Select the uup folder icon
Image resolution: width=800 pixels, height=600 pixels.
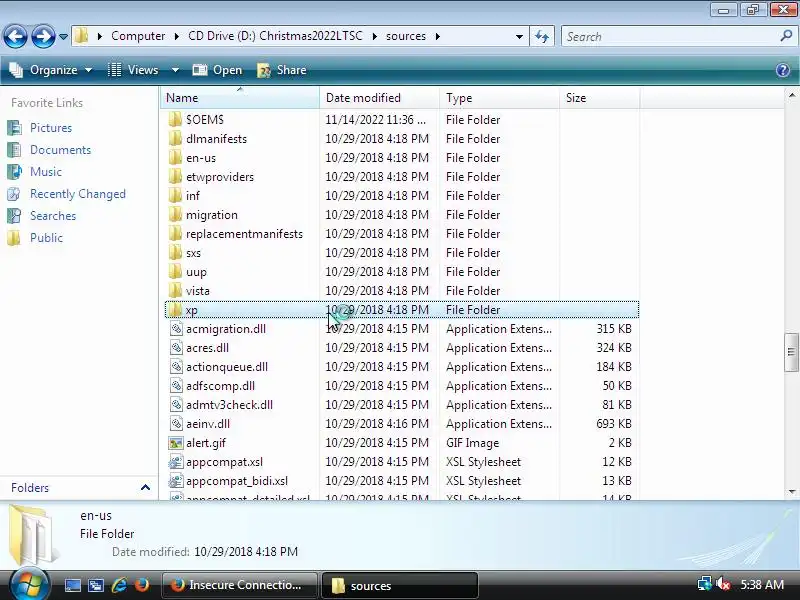[x=175, y=271]
